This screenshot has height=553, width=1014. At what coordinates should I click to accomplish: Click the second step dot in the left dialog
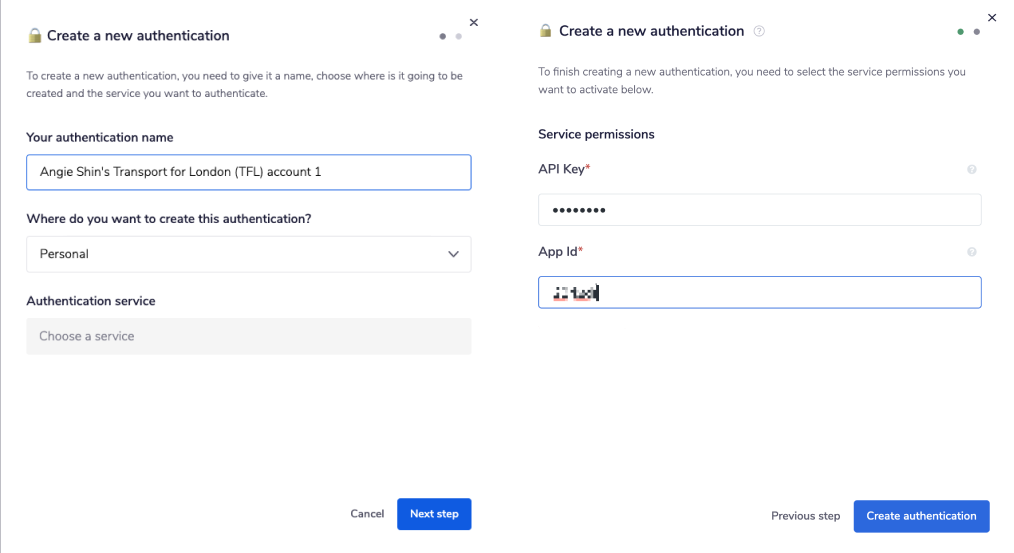click(x=459, y=36)
